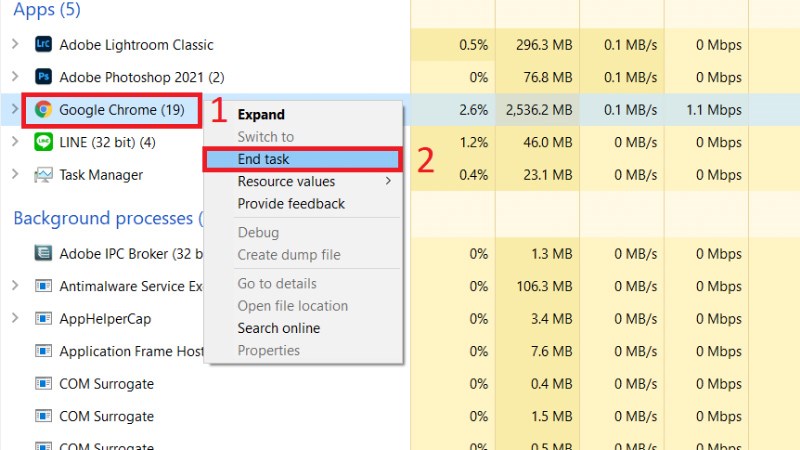Select the Adobe Lightroom Classic row name
800x450 pixels.
(x=136, y=45)
